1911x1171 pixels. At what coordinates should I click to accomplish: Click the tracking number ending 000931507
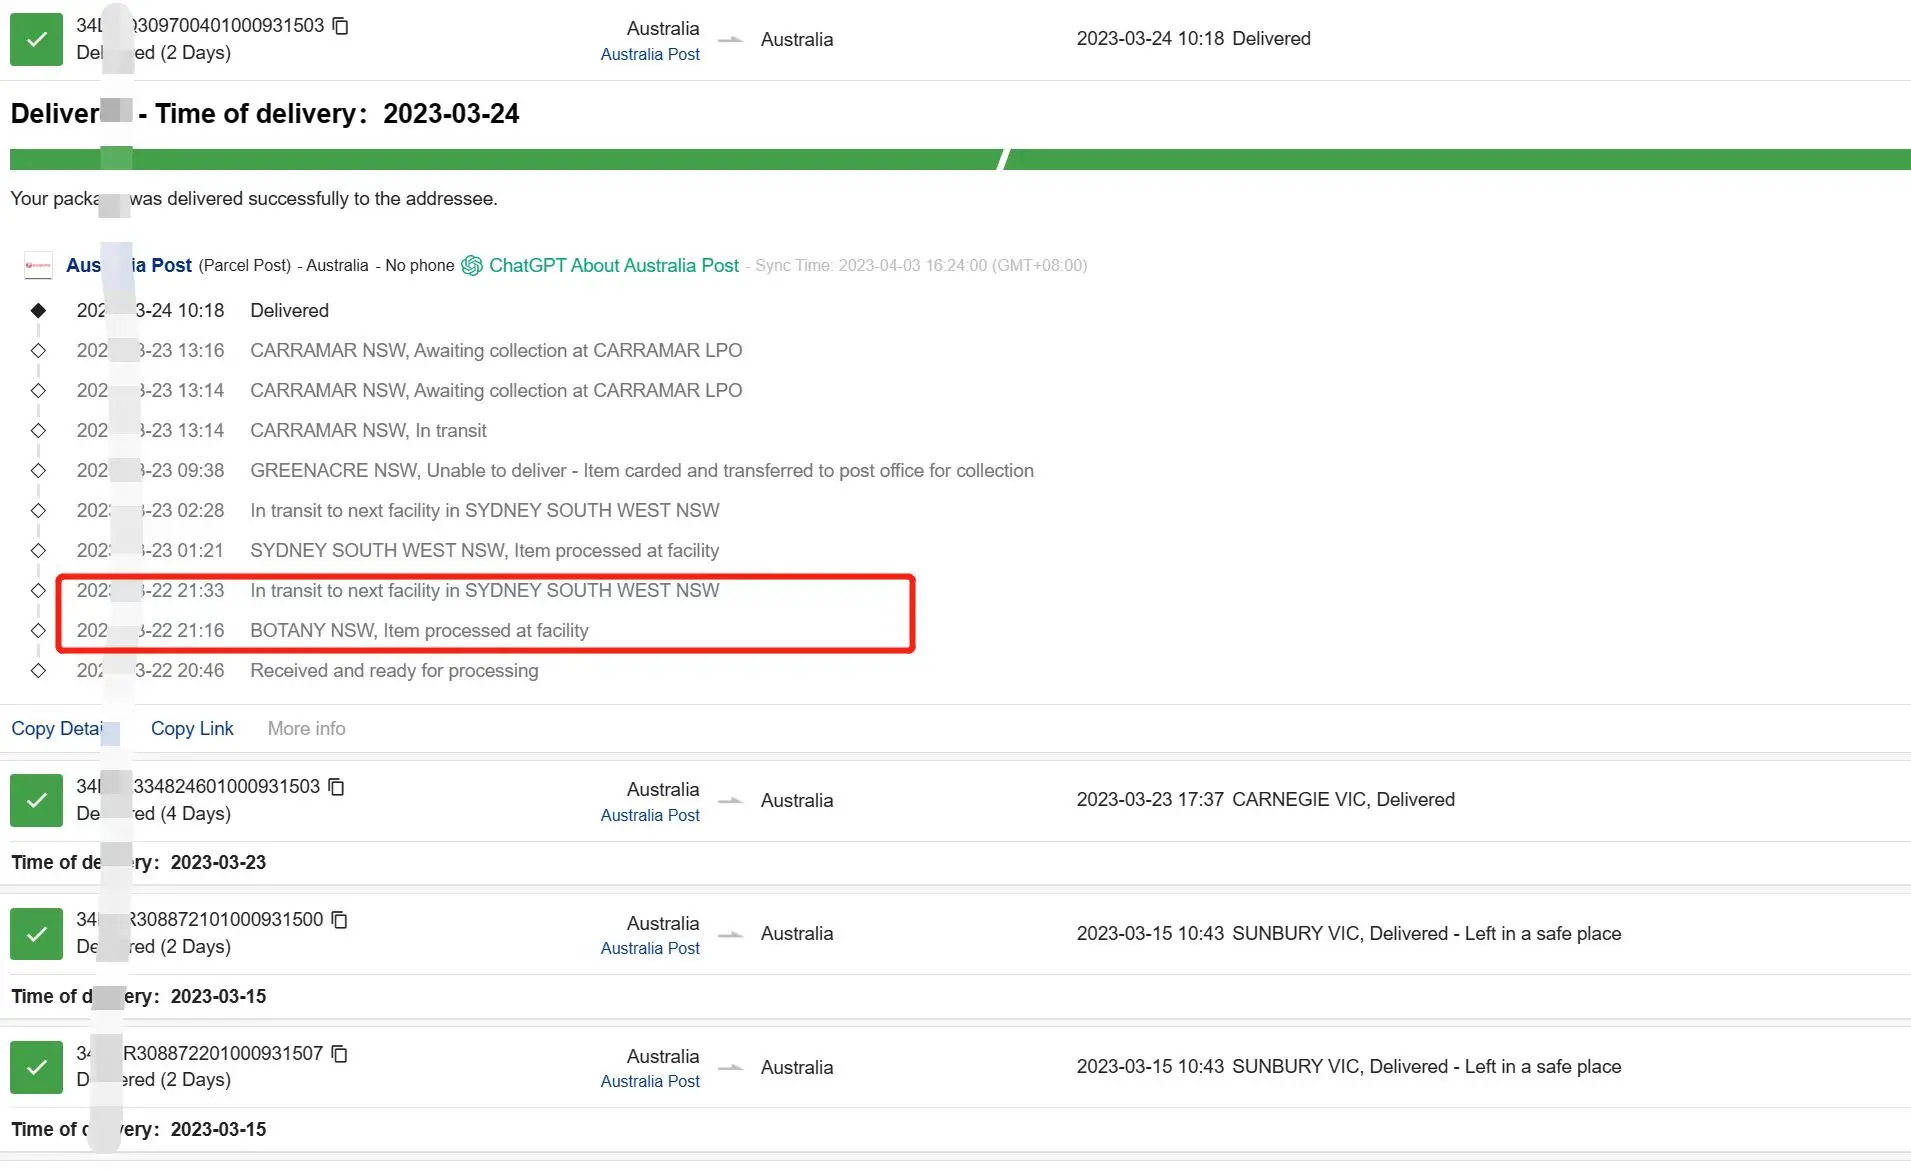click(200, 1054)
